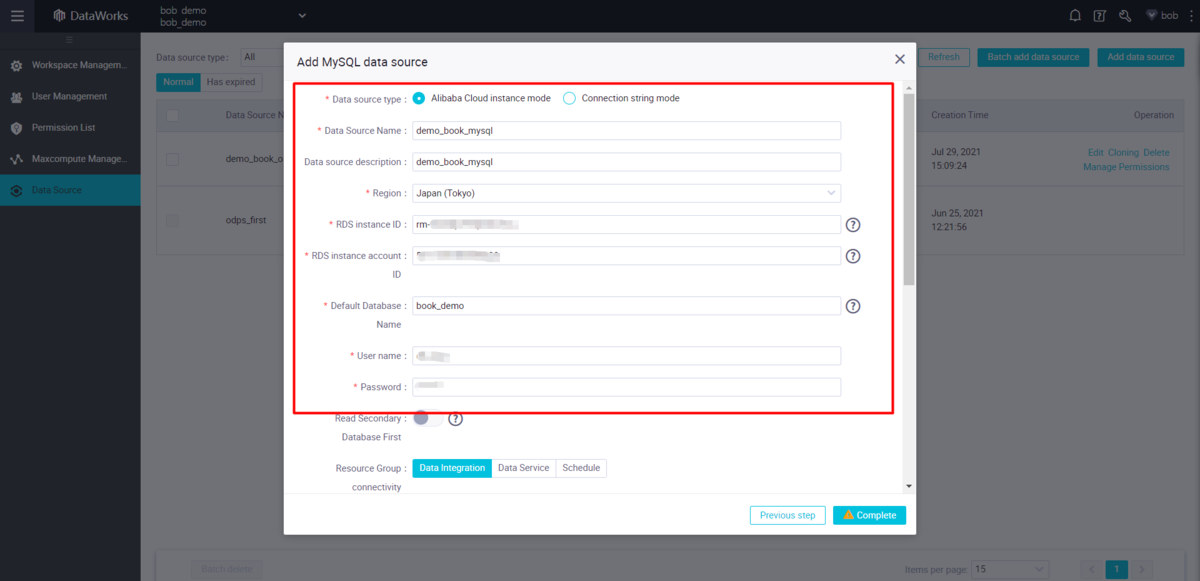The height and width of the screenshot is (581, 1200).
Task: Click the next page arrow
Action: click(1143, 569)
